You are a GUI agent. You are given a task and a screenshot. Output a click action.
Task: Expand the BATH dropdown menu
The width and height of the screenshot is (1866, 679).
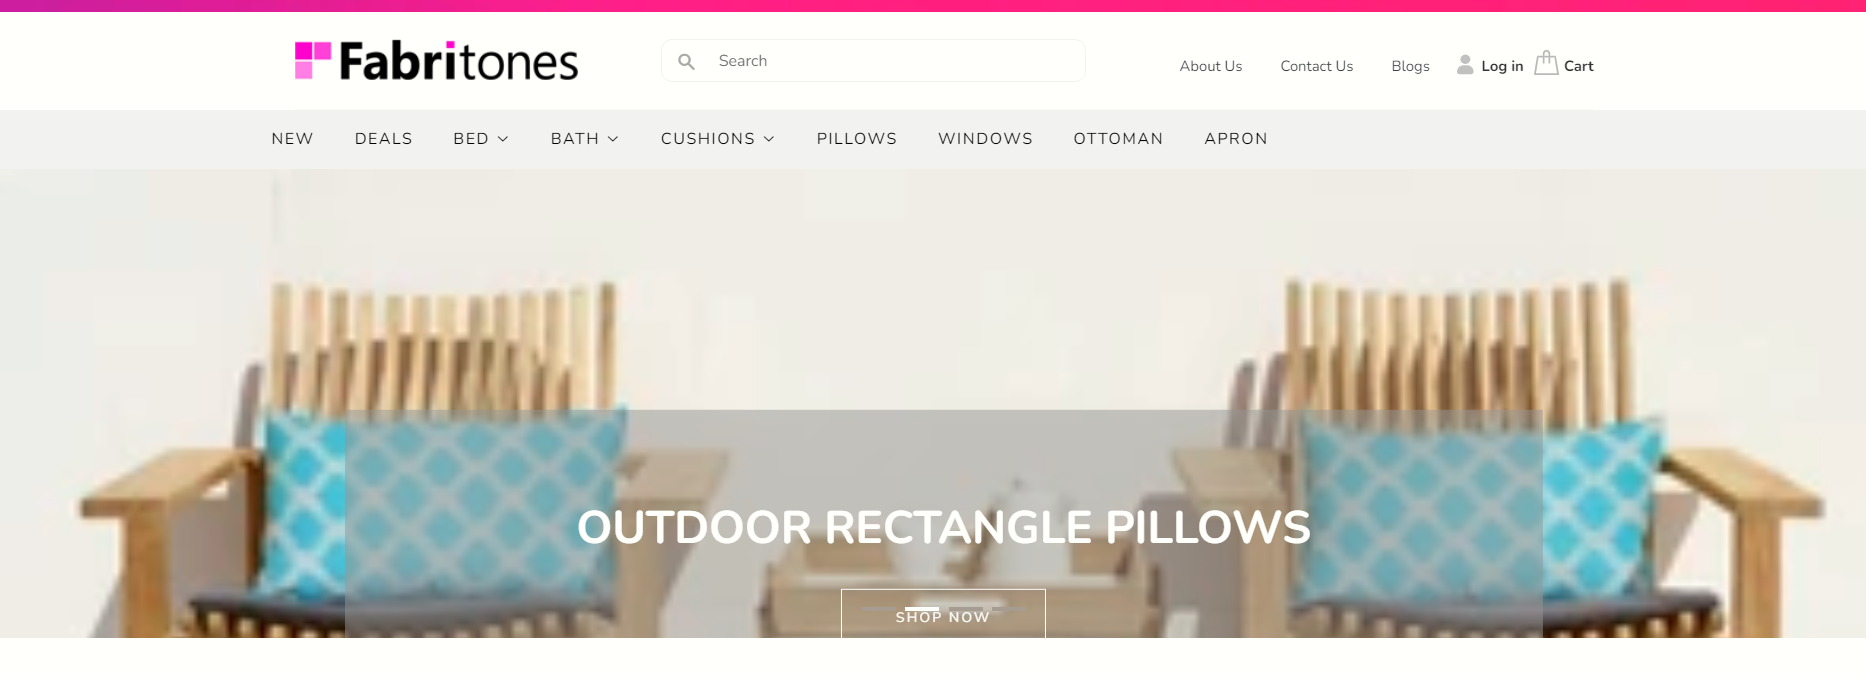(585, 139)
